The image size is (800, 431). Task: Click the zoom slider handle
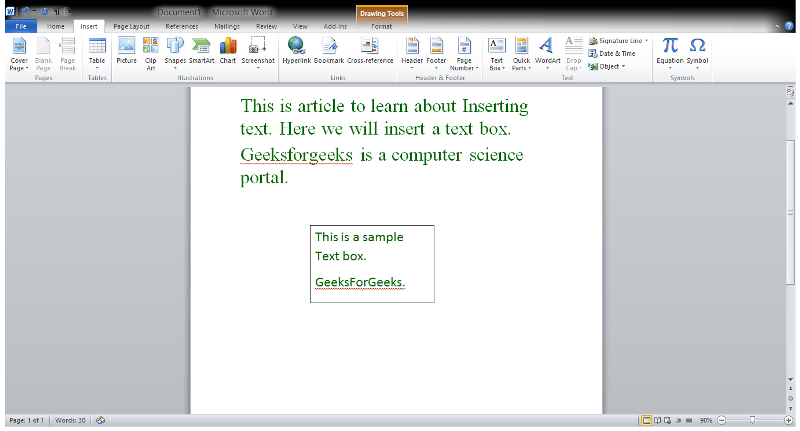[753, 420]
